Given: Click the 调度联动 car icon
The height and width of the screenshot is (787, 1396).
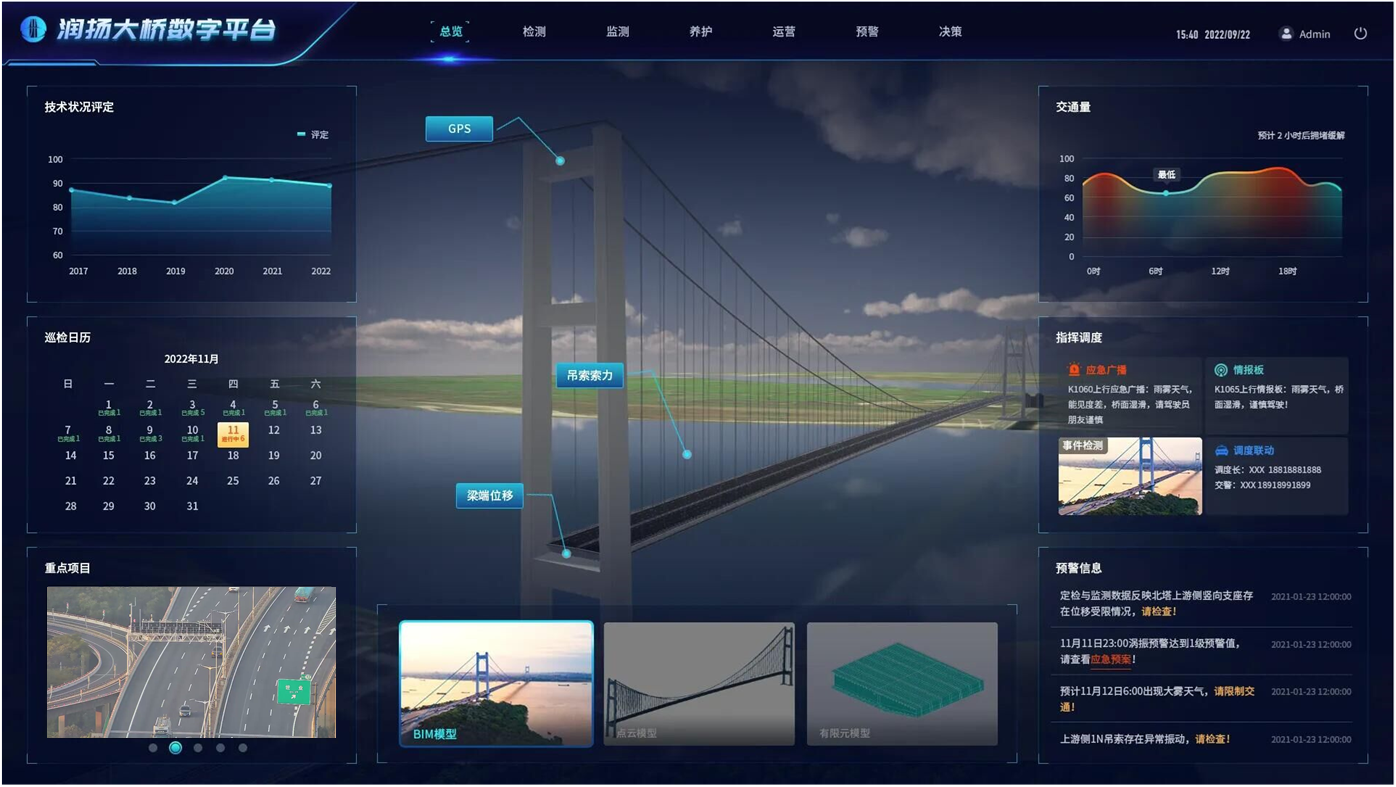Looking at the screenshot, I should click(x=1221, y=451).
